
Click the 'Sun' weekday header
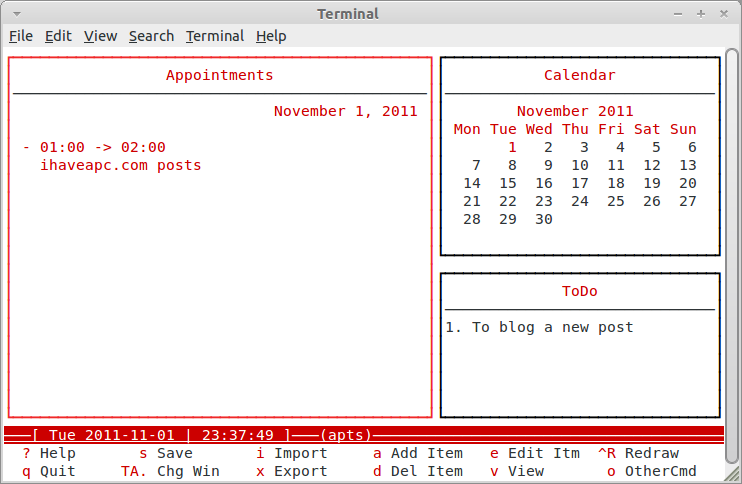[x=683, y=129]
